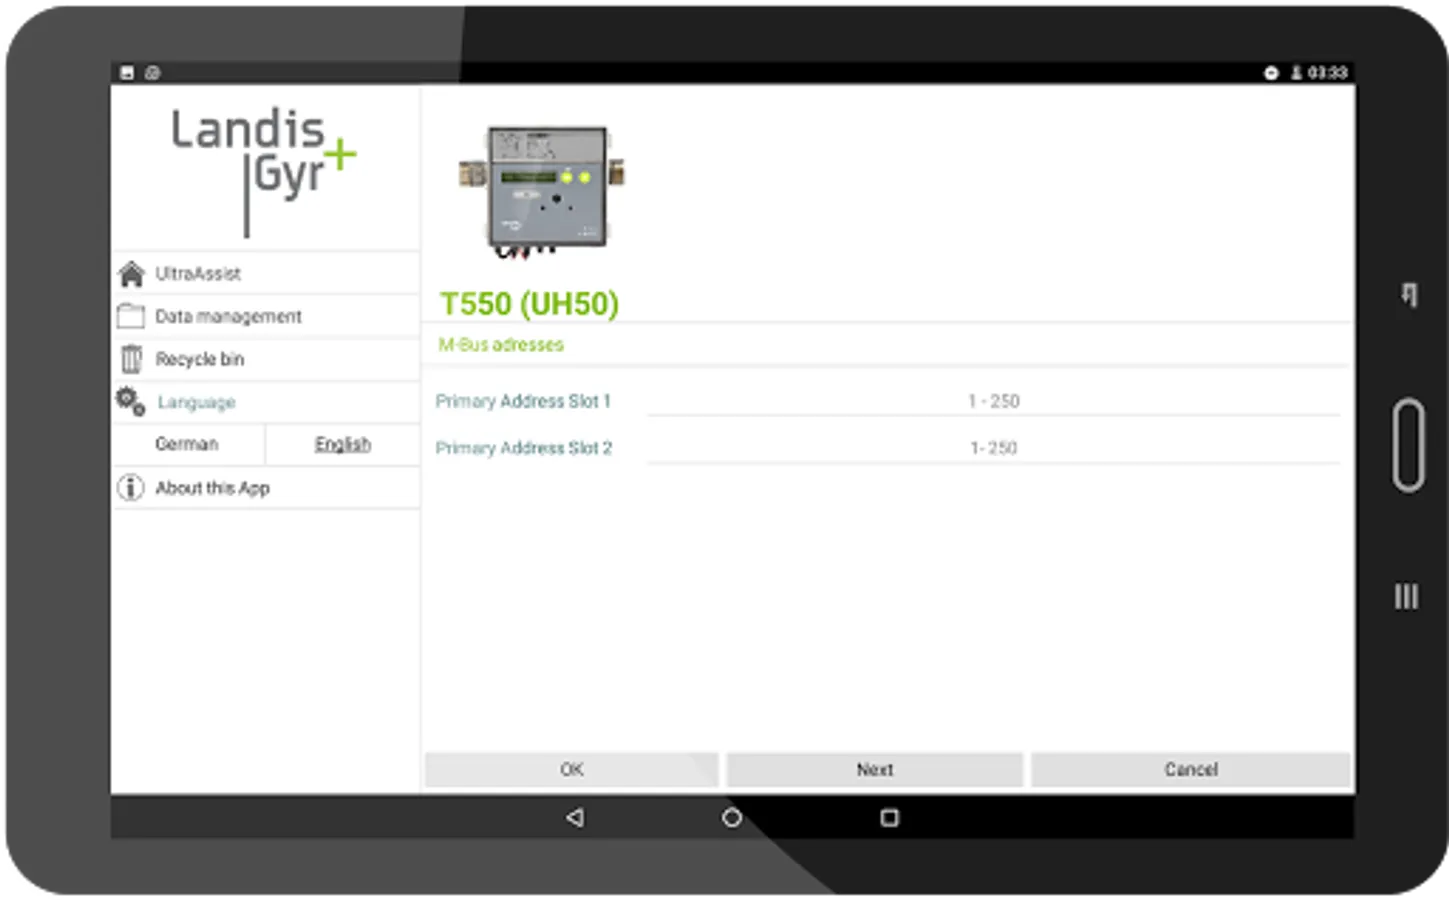
Task: Click the Cancel button
Action: (x=1191, y=769)
